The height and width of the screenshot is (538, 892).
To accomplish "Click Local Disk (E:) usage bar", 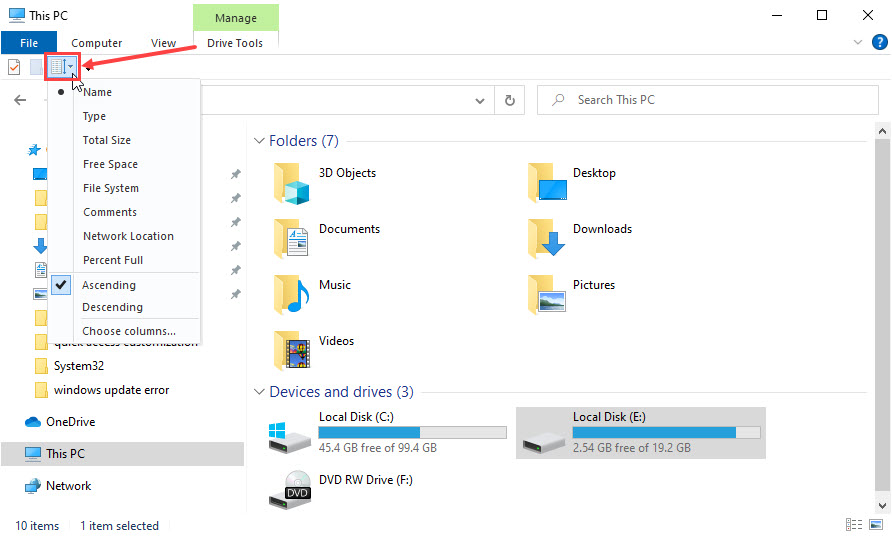I will tap(666, 432).
